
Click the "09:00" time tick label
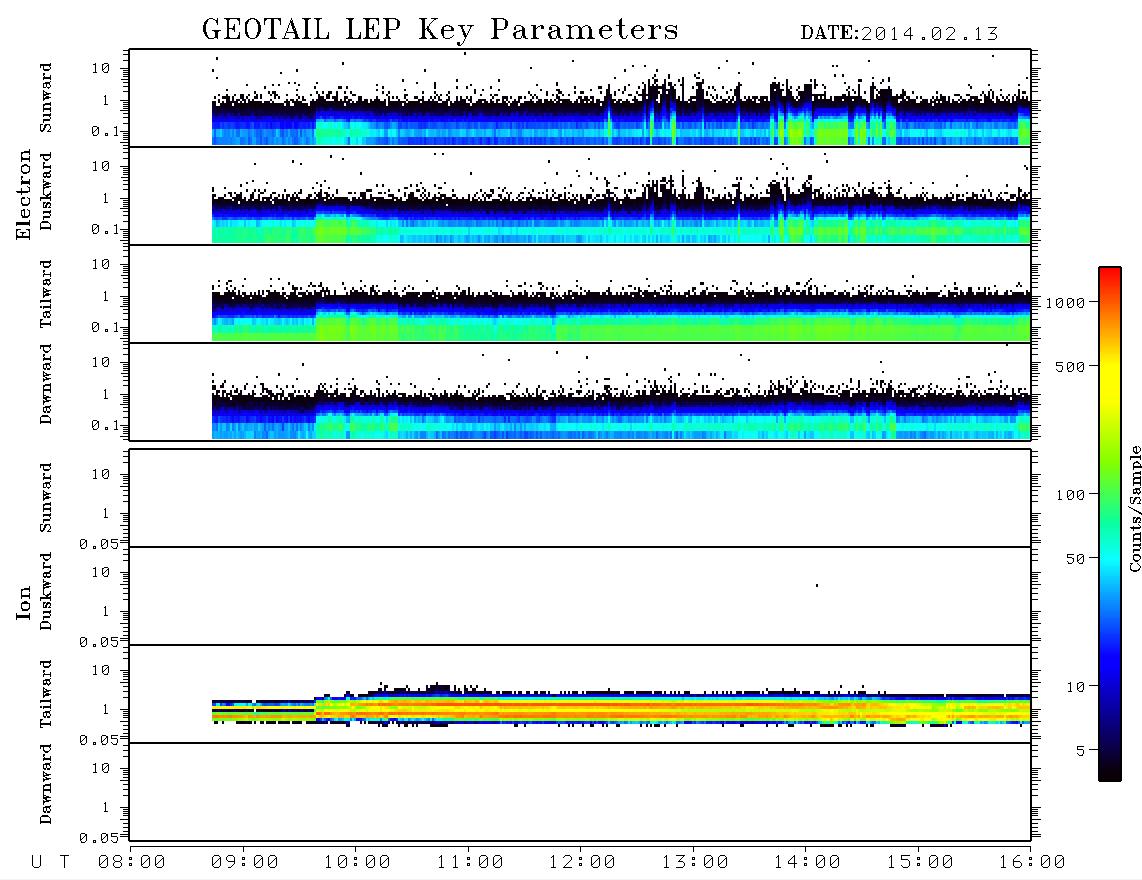[x=245, y=863]
